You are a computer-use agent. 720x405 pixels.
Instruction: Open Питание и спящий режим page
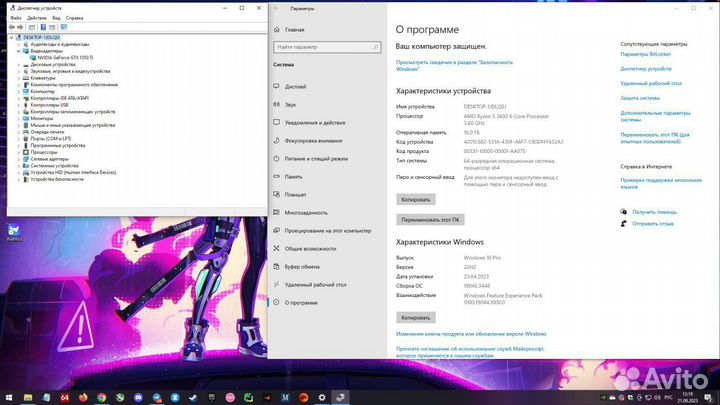(x=316, y=158)
